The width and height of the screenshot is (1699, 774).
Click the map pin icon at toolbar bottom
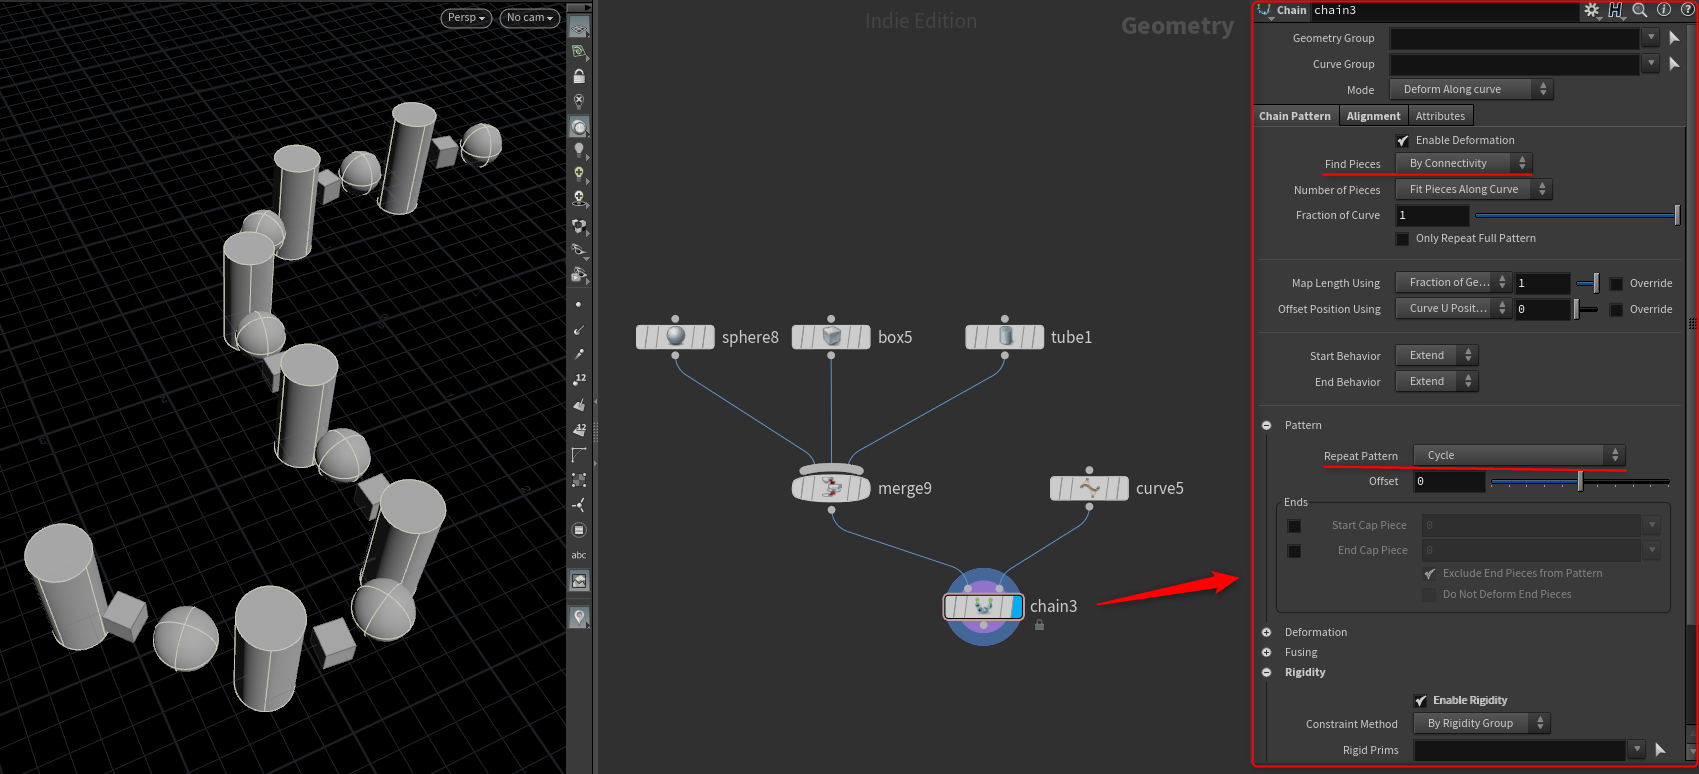[579, 618]
